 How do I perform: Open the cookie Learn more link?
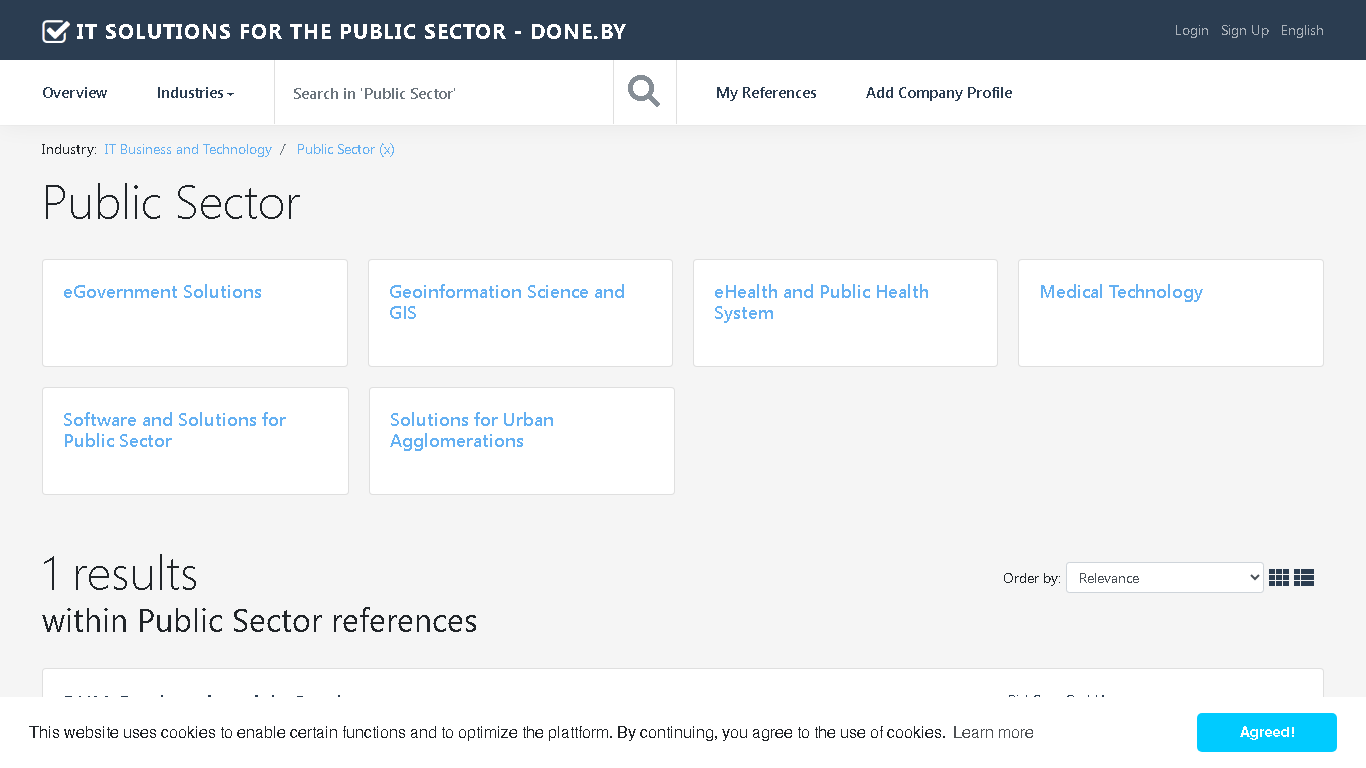[993, 733]
